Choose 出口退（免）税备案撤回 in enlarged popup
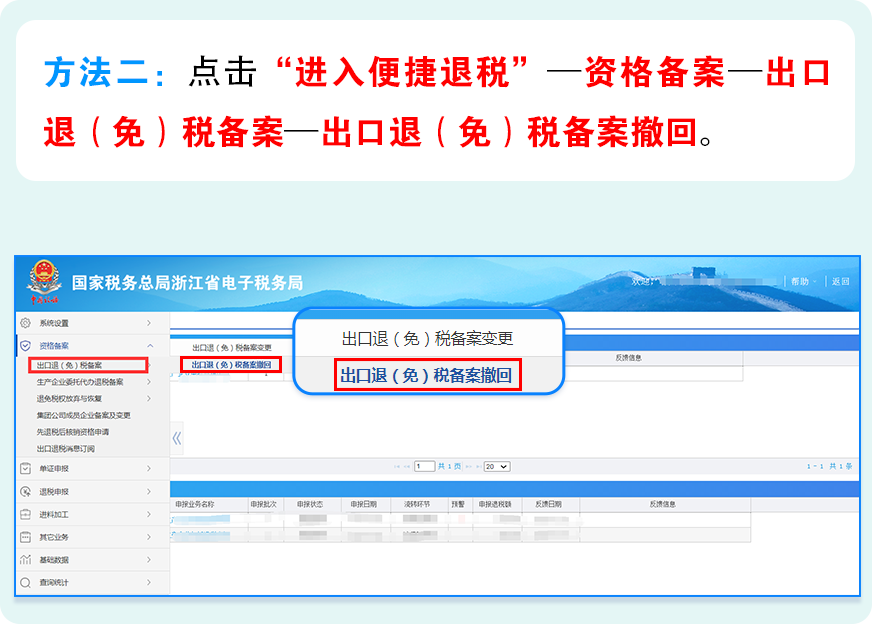Viewport: 873px width, 624px height. pos(426,376)
